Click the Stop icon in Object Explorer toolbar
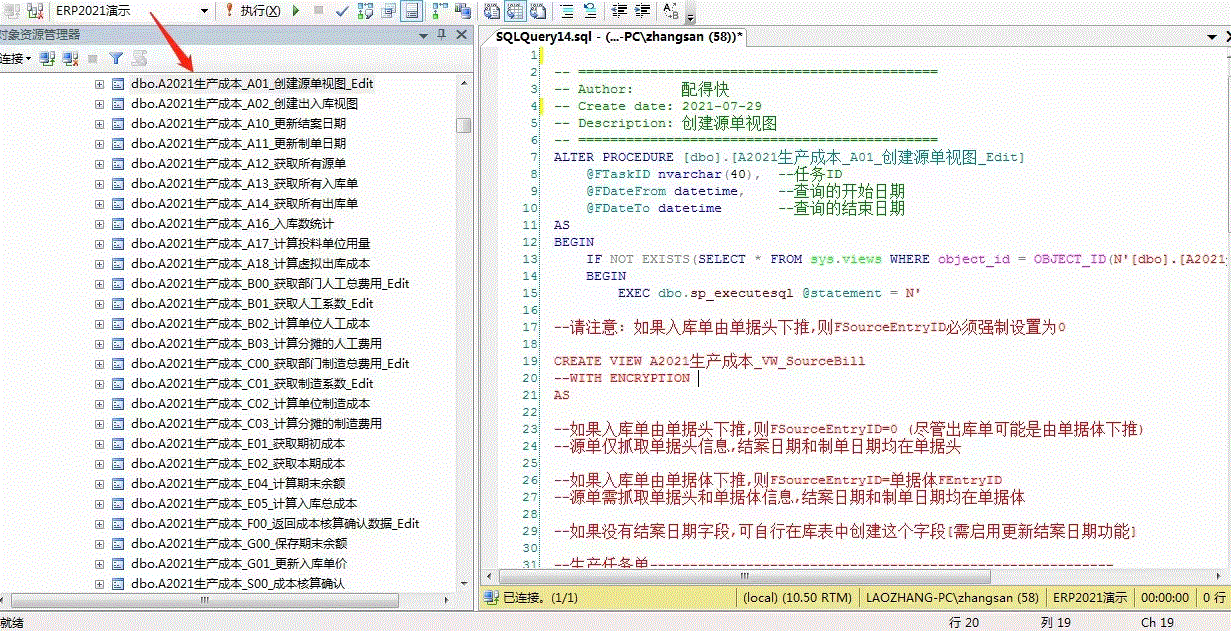 93,59
